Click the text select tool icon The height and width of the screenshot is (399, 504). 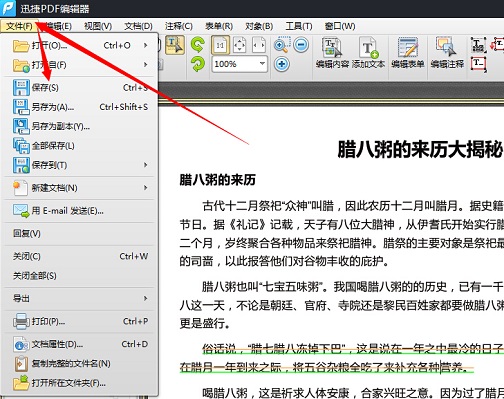click(x=175, y=45)
